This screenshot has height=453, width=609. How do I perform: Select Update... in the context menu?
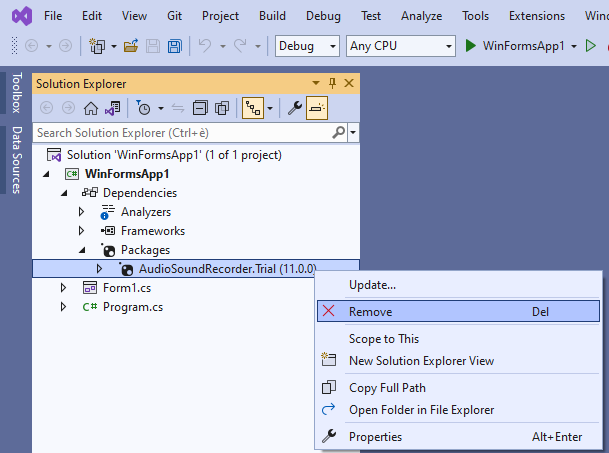(372, 285)
